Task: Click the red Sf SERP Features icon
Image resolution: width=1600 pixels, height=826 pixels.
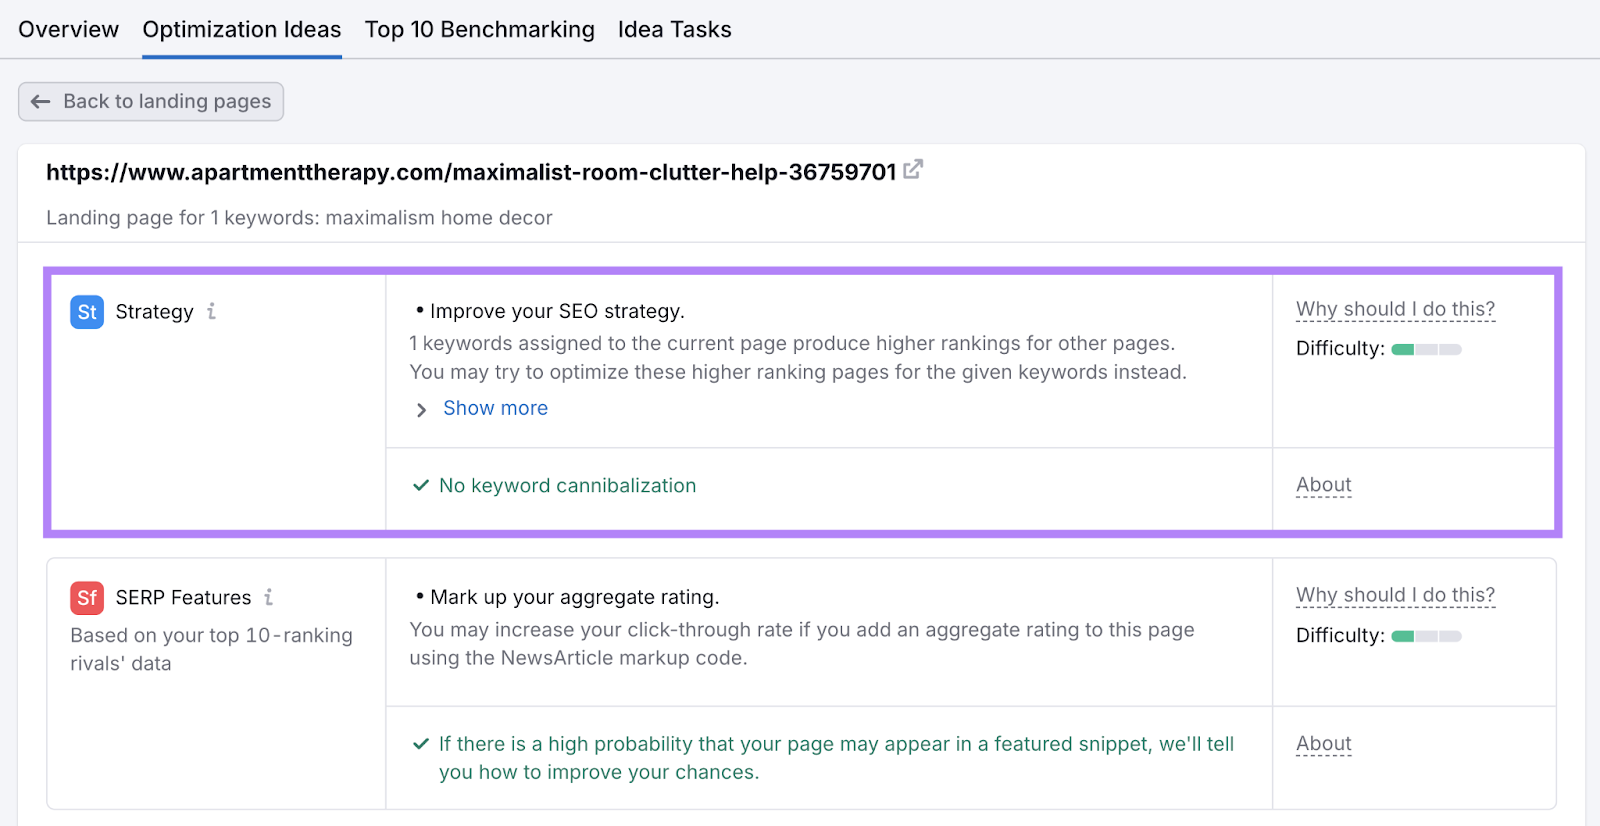Action: [87, 598]
